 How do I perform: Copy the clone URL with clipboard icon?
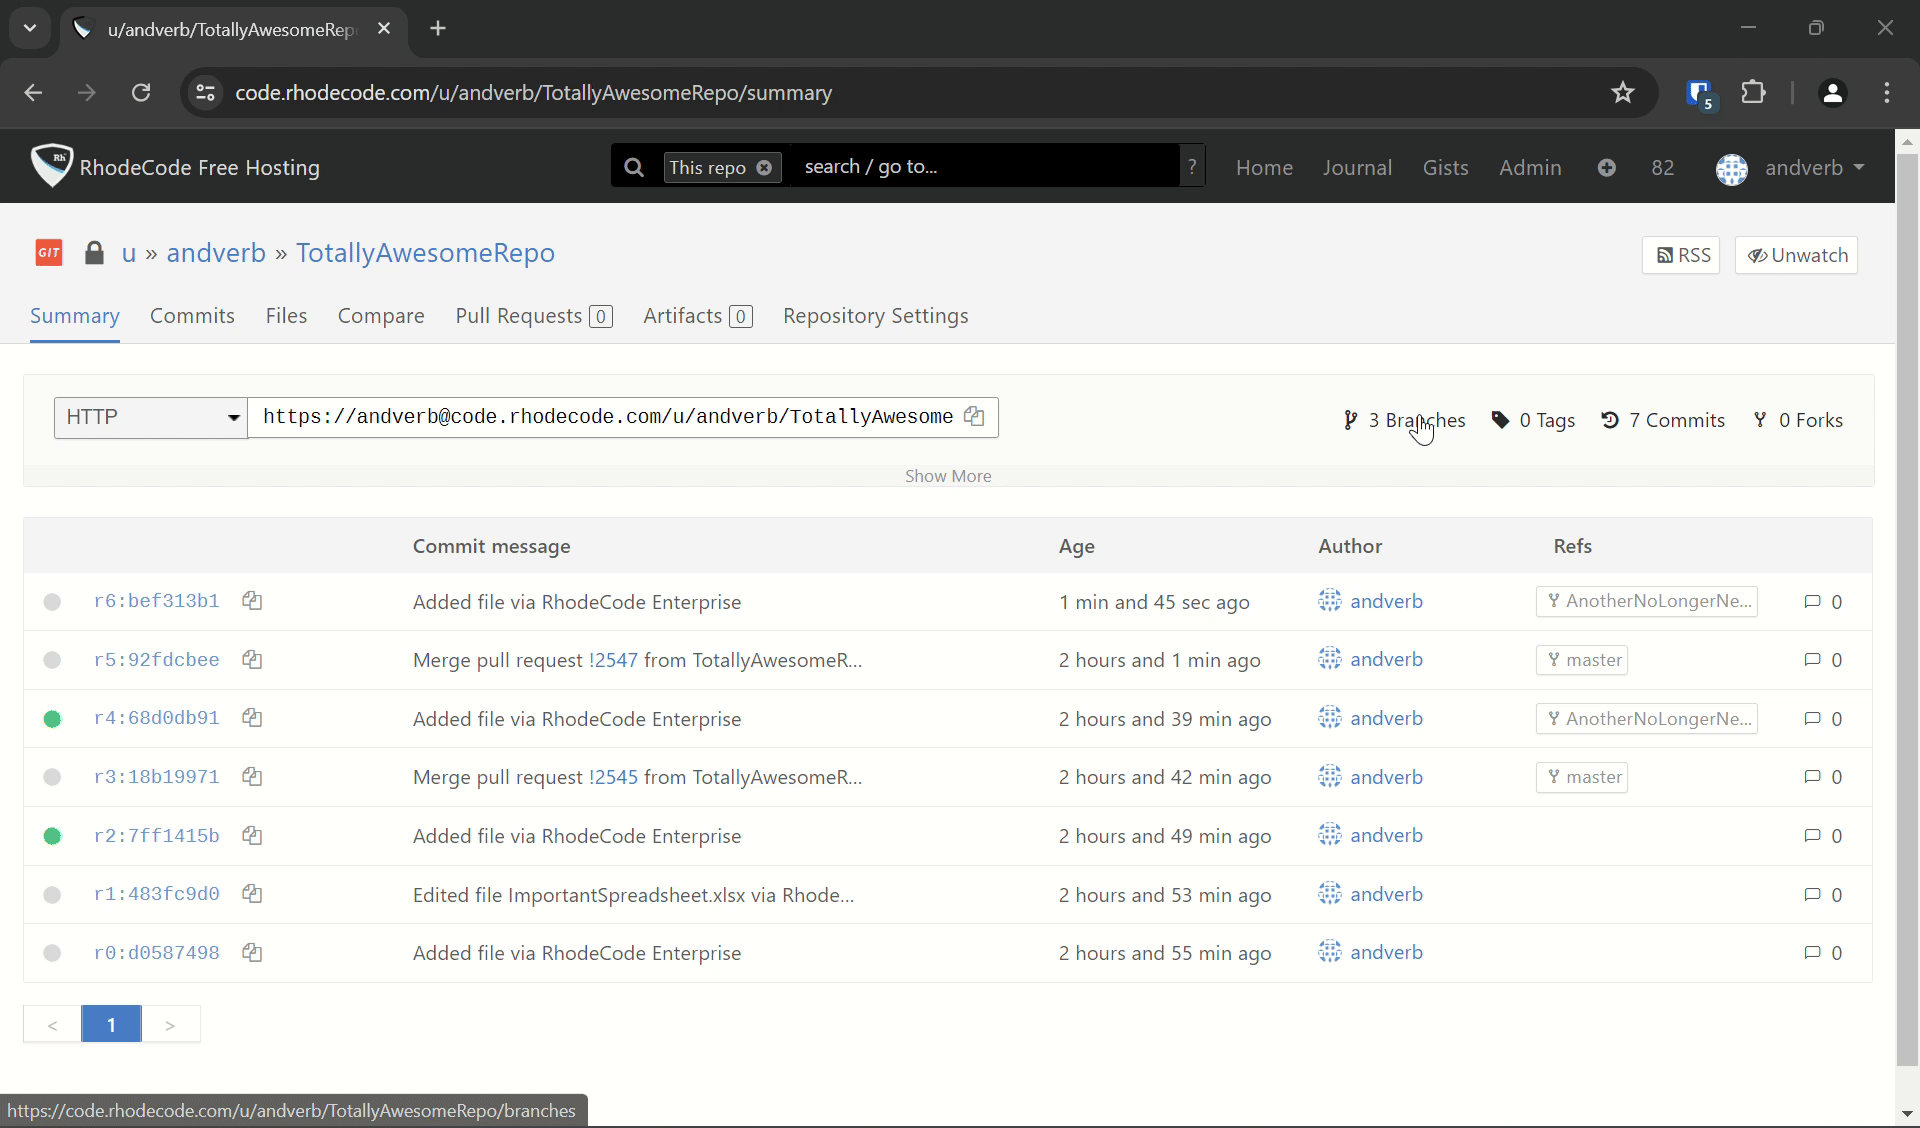[974, 416]
